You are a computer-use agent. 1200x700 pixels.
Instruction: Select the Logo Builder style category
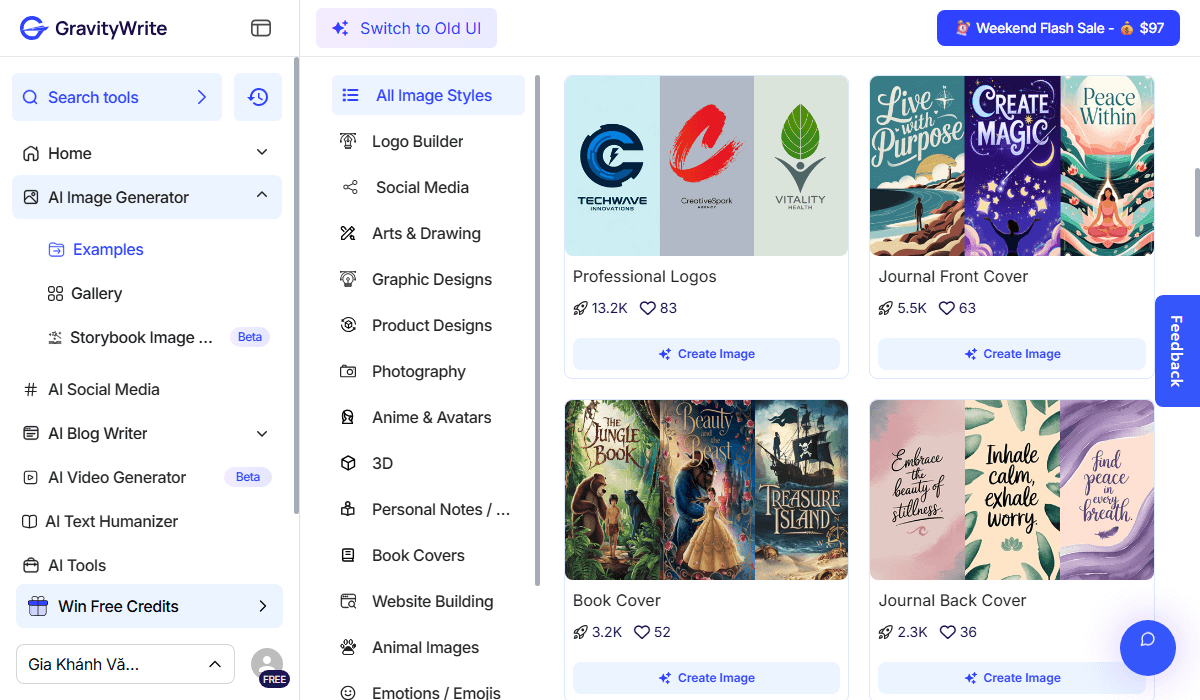point(417,141)
